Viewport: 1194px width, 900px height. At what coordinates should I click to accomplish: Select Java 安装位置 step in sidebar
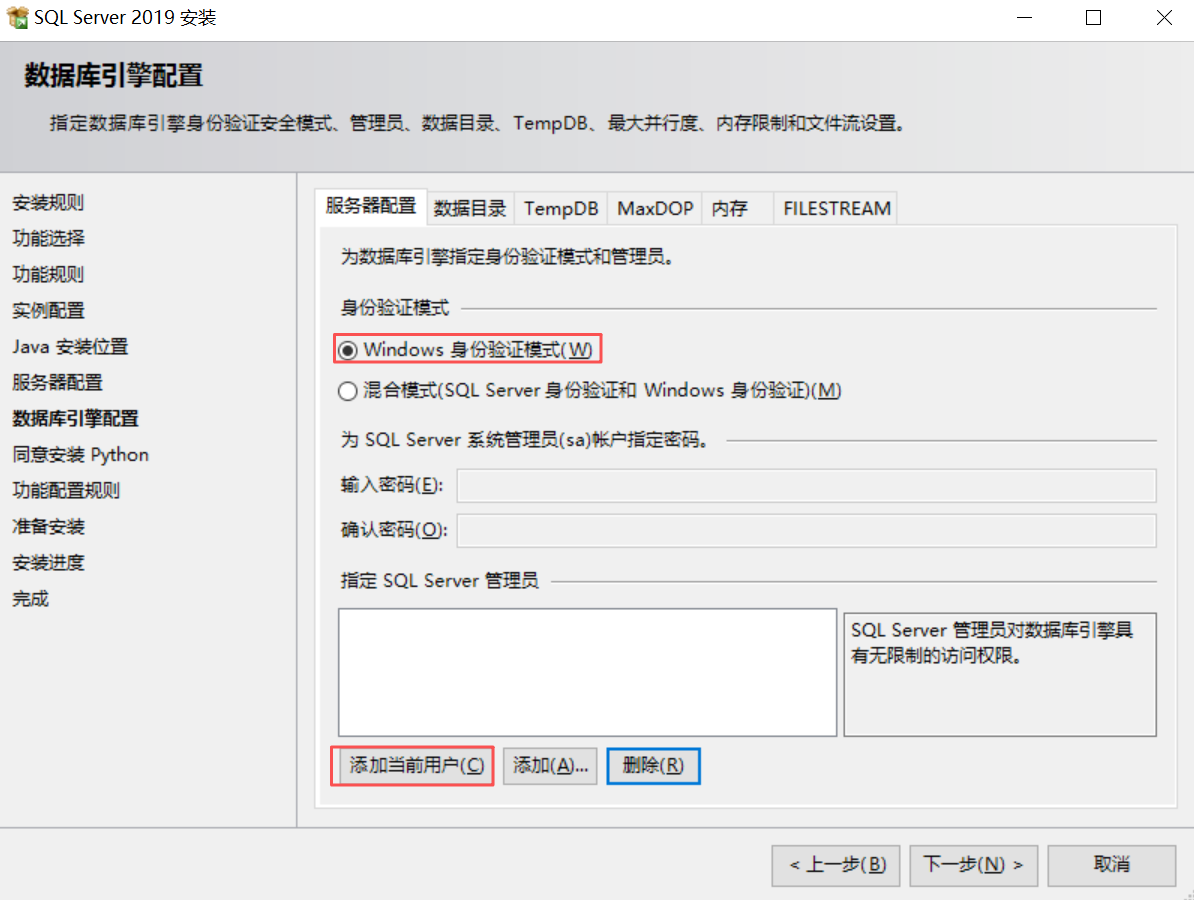point(70,346)
